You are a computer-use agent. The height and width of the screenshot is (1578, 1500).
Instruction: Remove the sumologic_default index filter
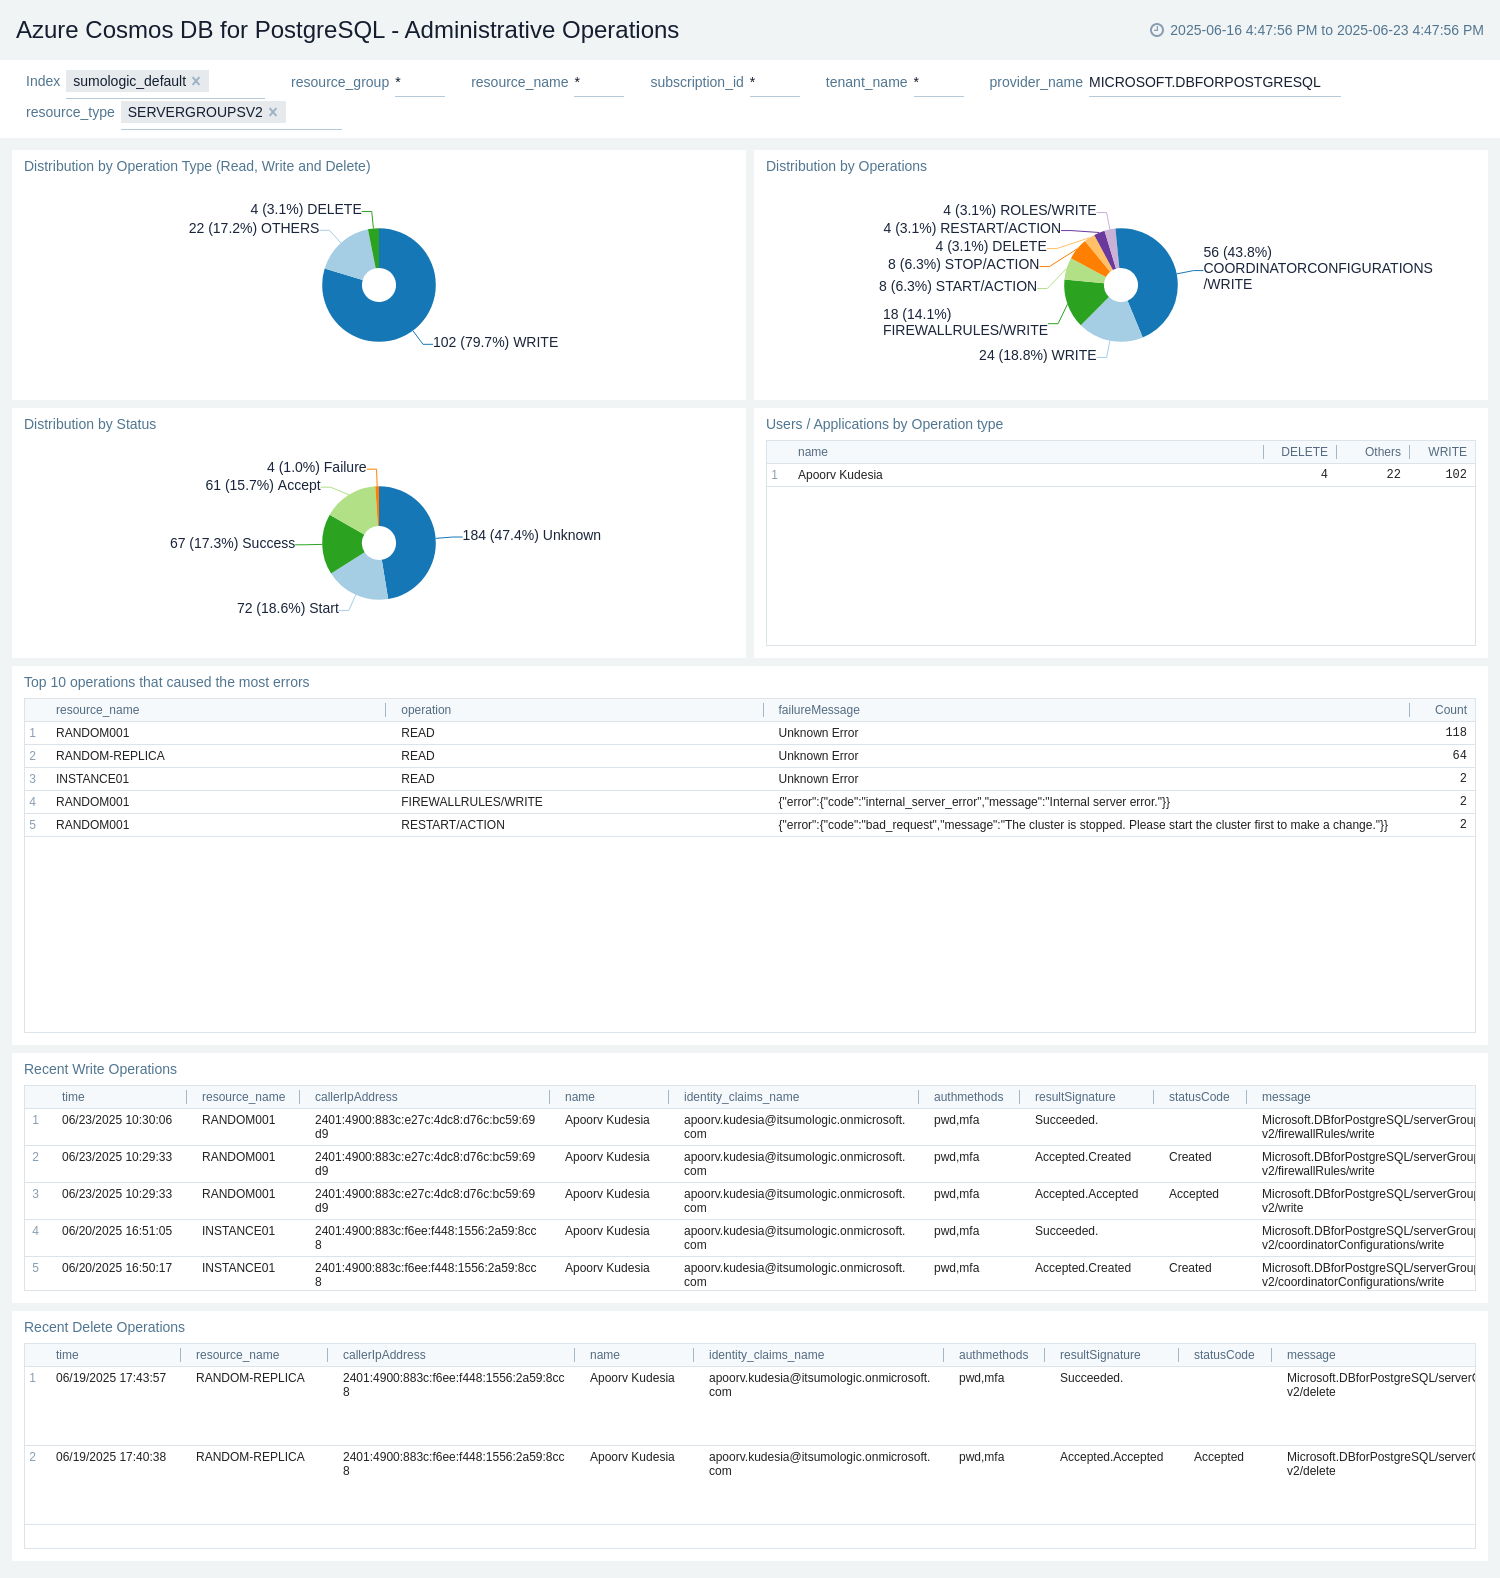pos(196,81)
